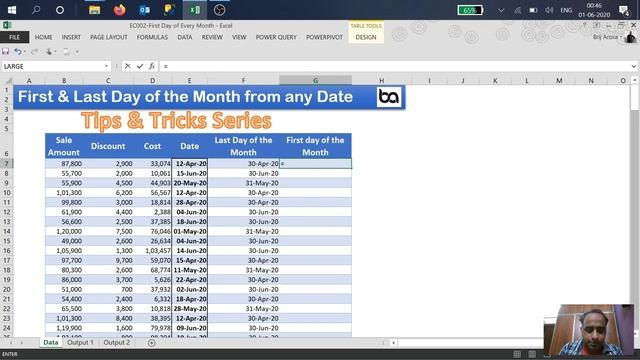Switch to the Output 1 sheet tab
Screen dimensions: 640x360
[x=80, y=342]
